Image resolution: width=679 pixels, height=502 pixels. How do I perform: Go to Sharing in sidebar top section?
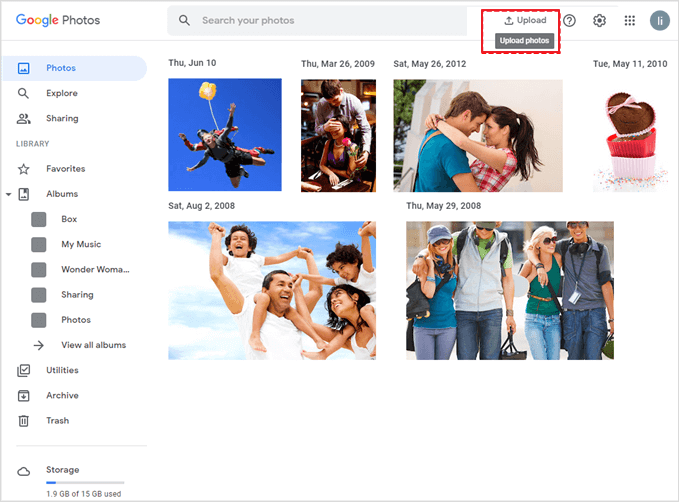(x=62, y=118)
